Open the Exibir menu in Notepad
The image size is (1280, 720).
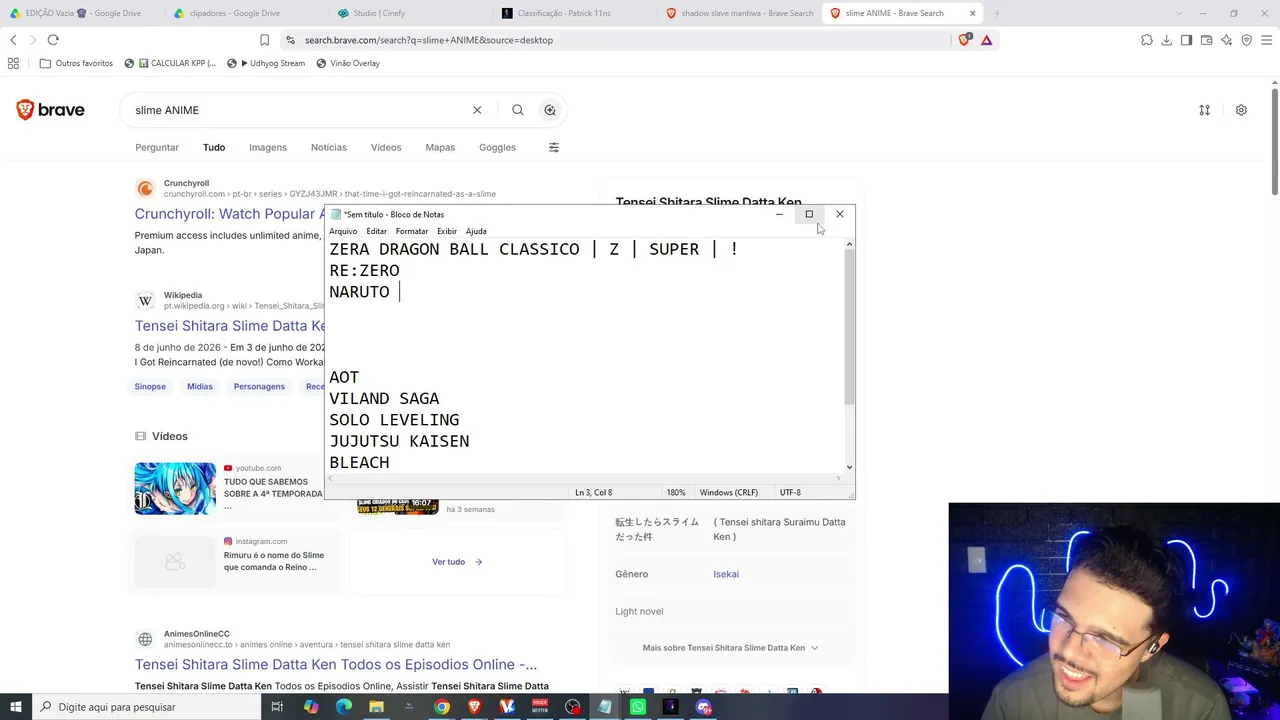tap(447, 231)
